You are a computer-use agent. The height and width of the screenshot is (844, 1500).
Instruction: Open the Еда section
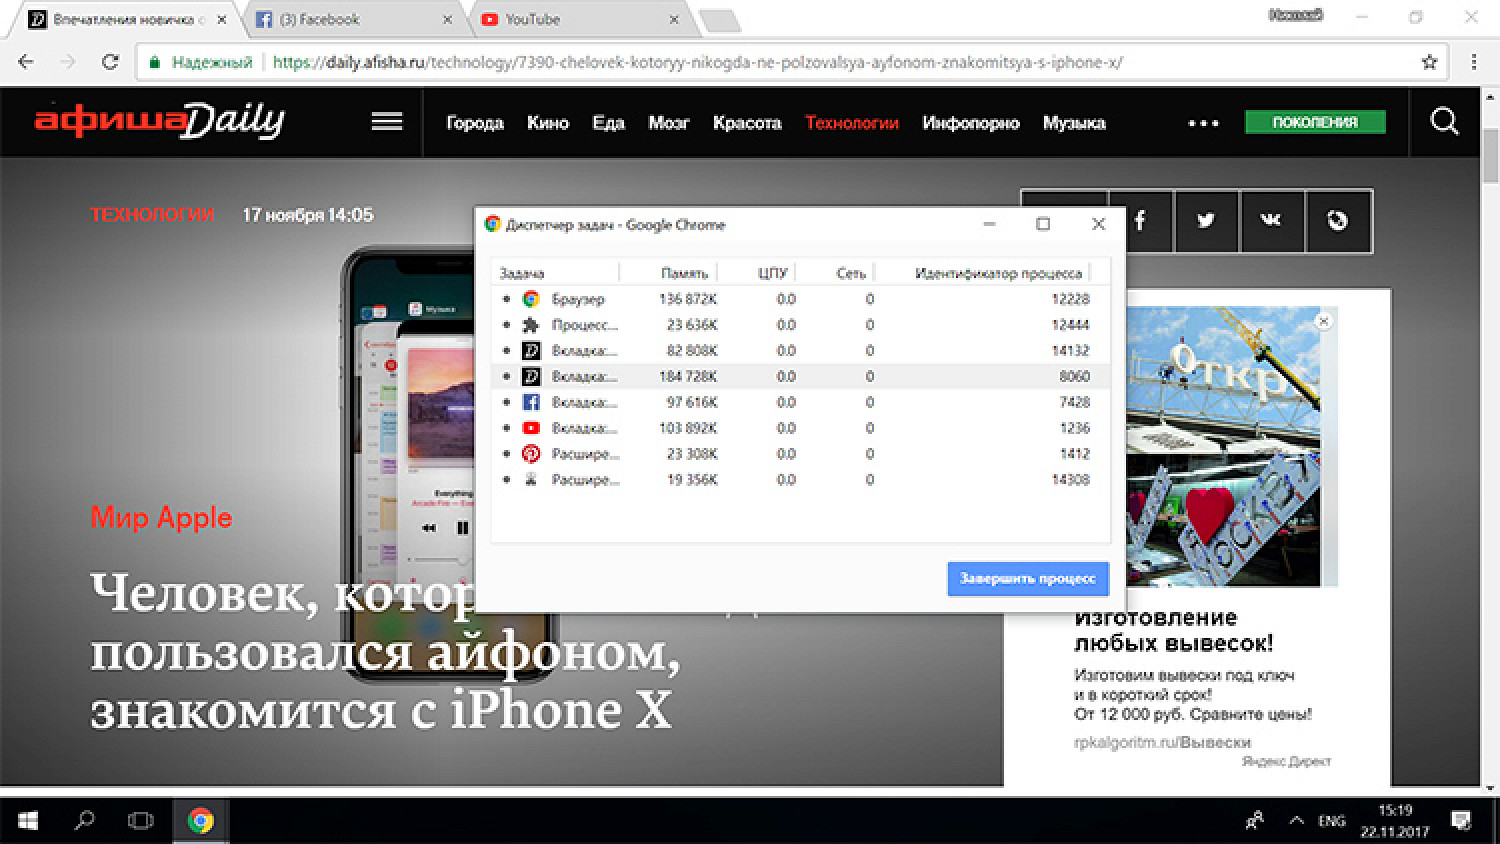pos(608,123)
